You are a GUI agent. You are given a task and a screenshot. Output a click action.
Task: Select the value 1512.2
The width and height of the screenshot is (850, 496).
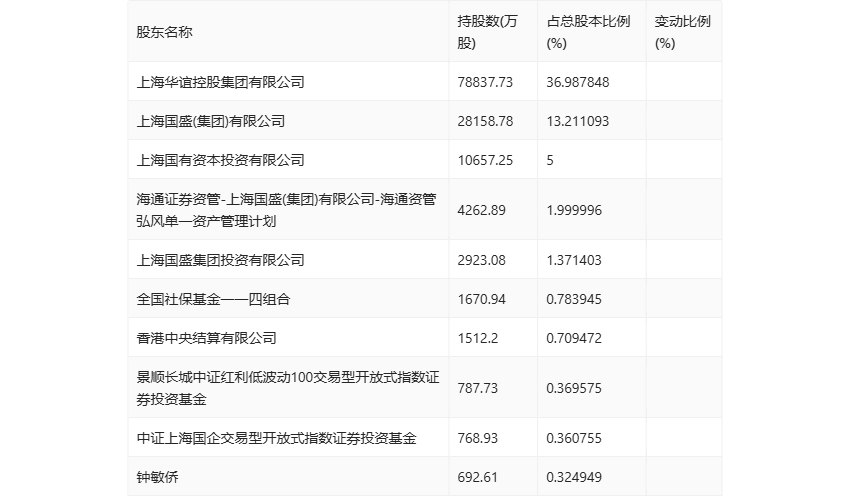tap(478, 338)
